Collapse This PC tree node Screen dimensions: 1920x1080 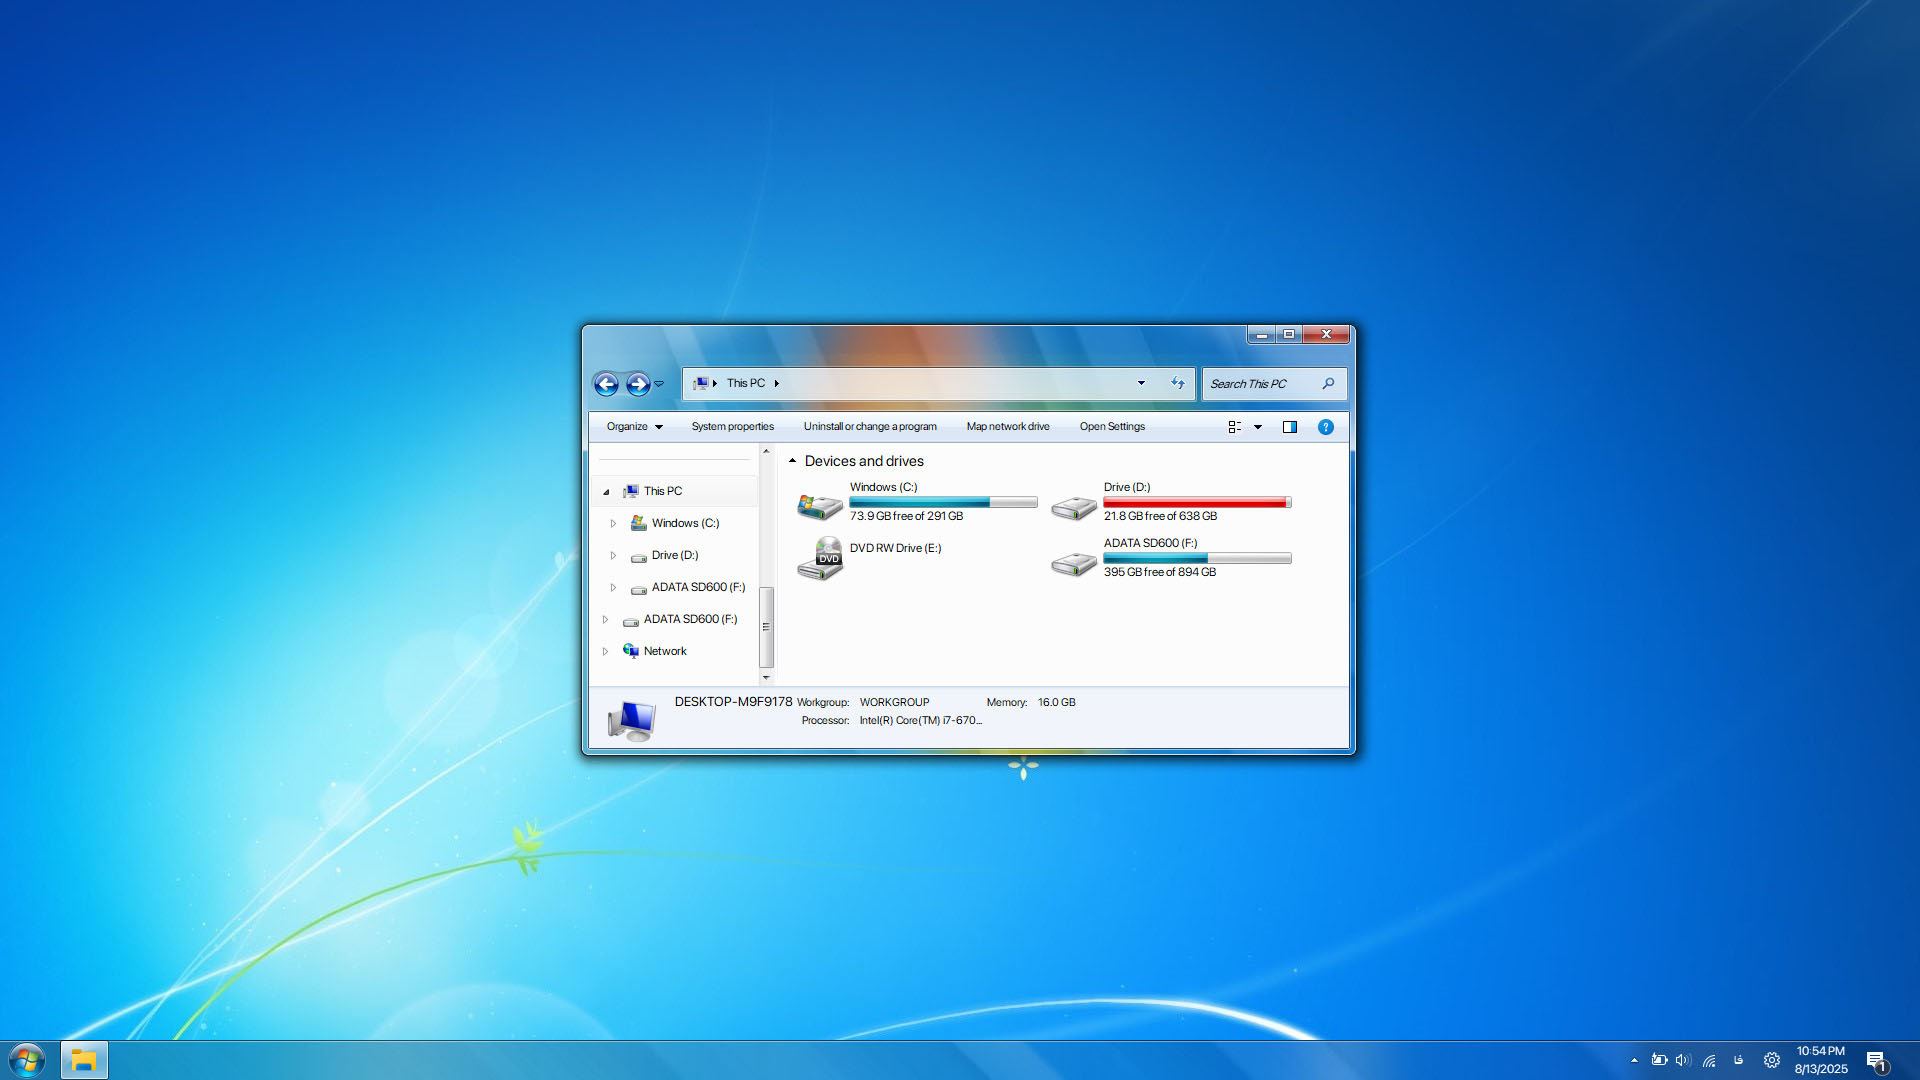coord(606,492)
